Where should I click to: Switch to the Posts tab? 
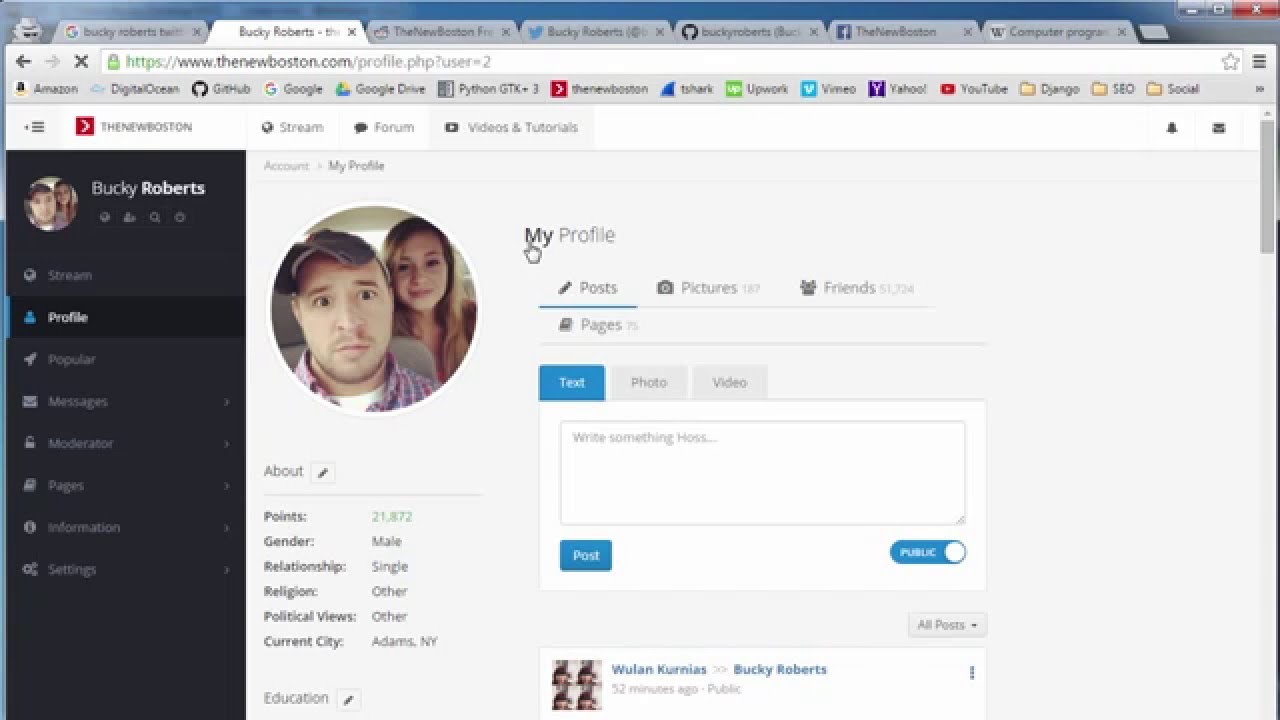tap(588, 288)
